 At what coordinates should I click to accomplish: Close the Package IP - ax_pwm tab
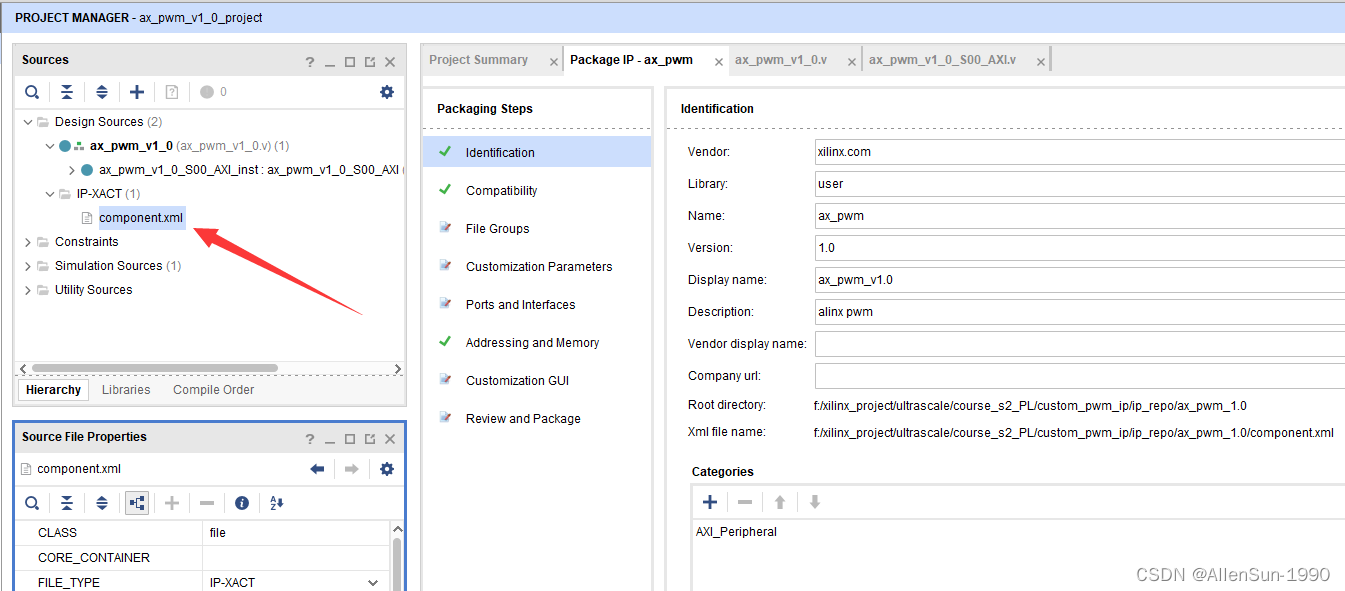(718, 62)
